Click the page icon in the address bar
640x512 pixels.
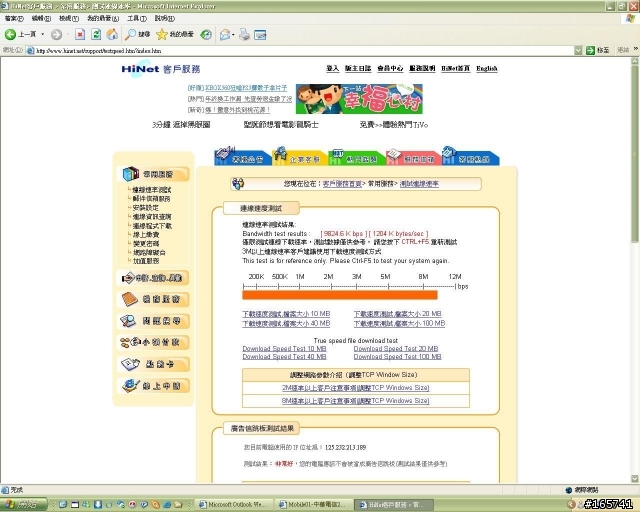(x=30, y=51)
